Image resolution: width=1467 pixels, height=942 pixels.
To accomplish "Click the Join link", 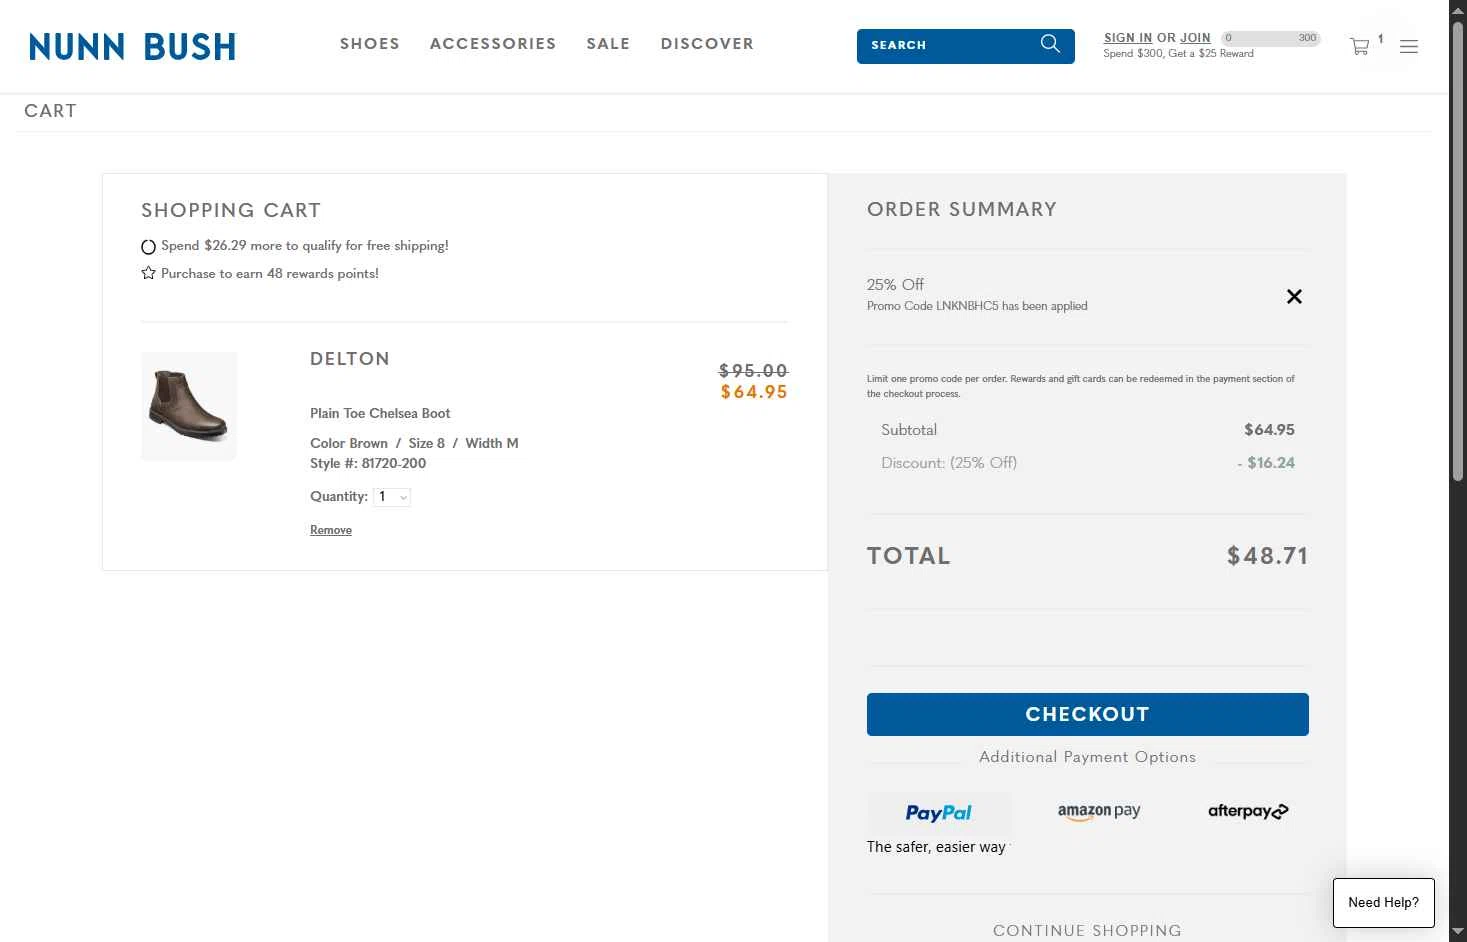I will (1195, 38).
